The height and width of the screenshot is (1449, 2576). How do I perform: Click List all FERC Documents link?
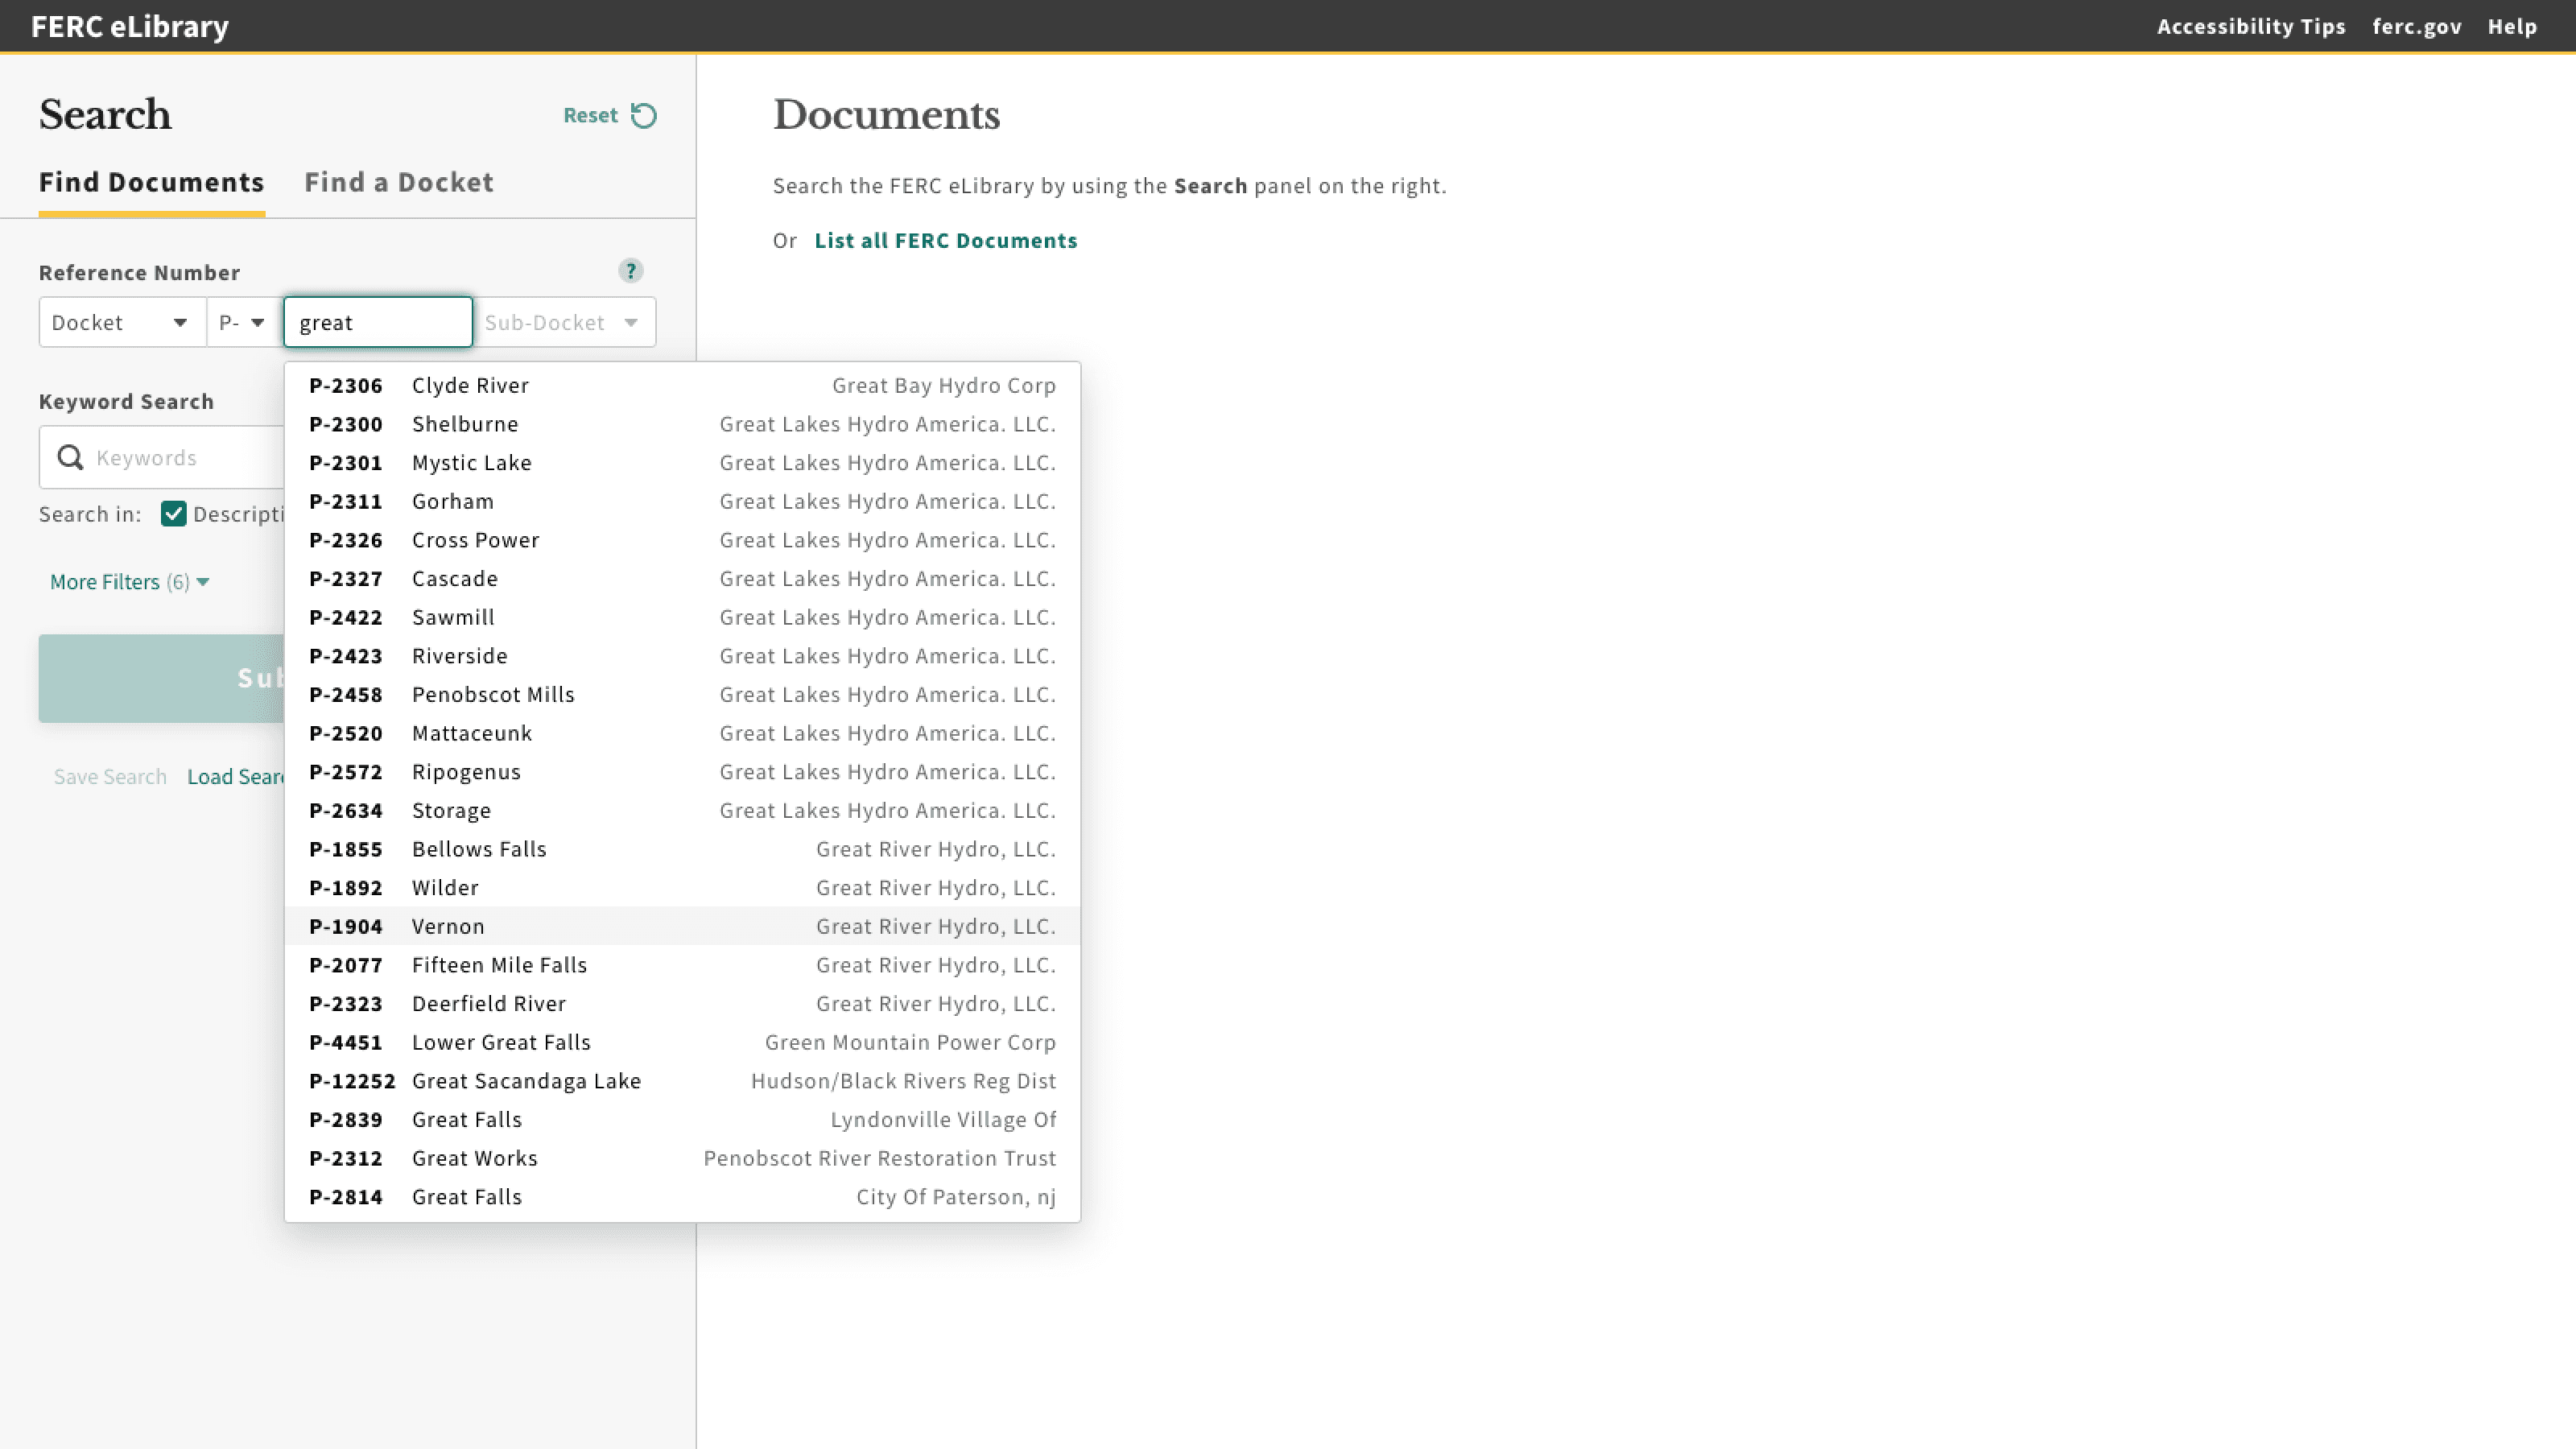pyautogui.click(x=946, y=240)
